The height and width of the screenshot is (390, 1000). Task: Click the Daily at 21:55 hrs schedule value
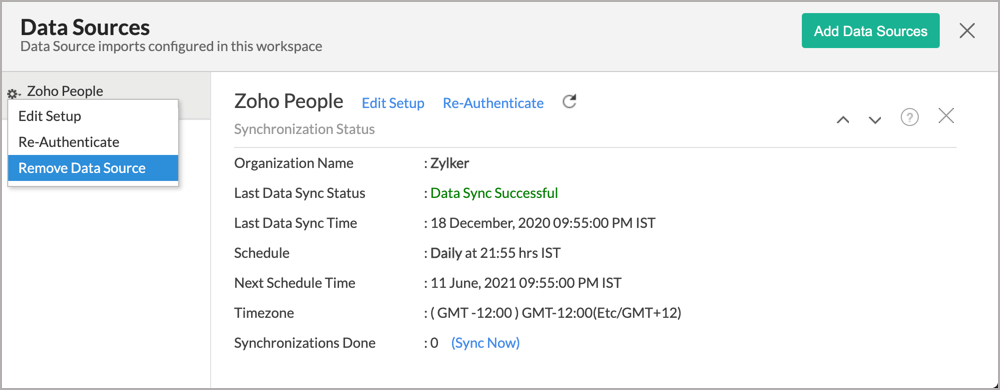496,253
